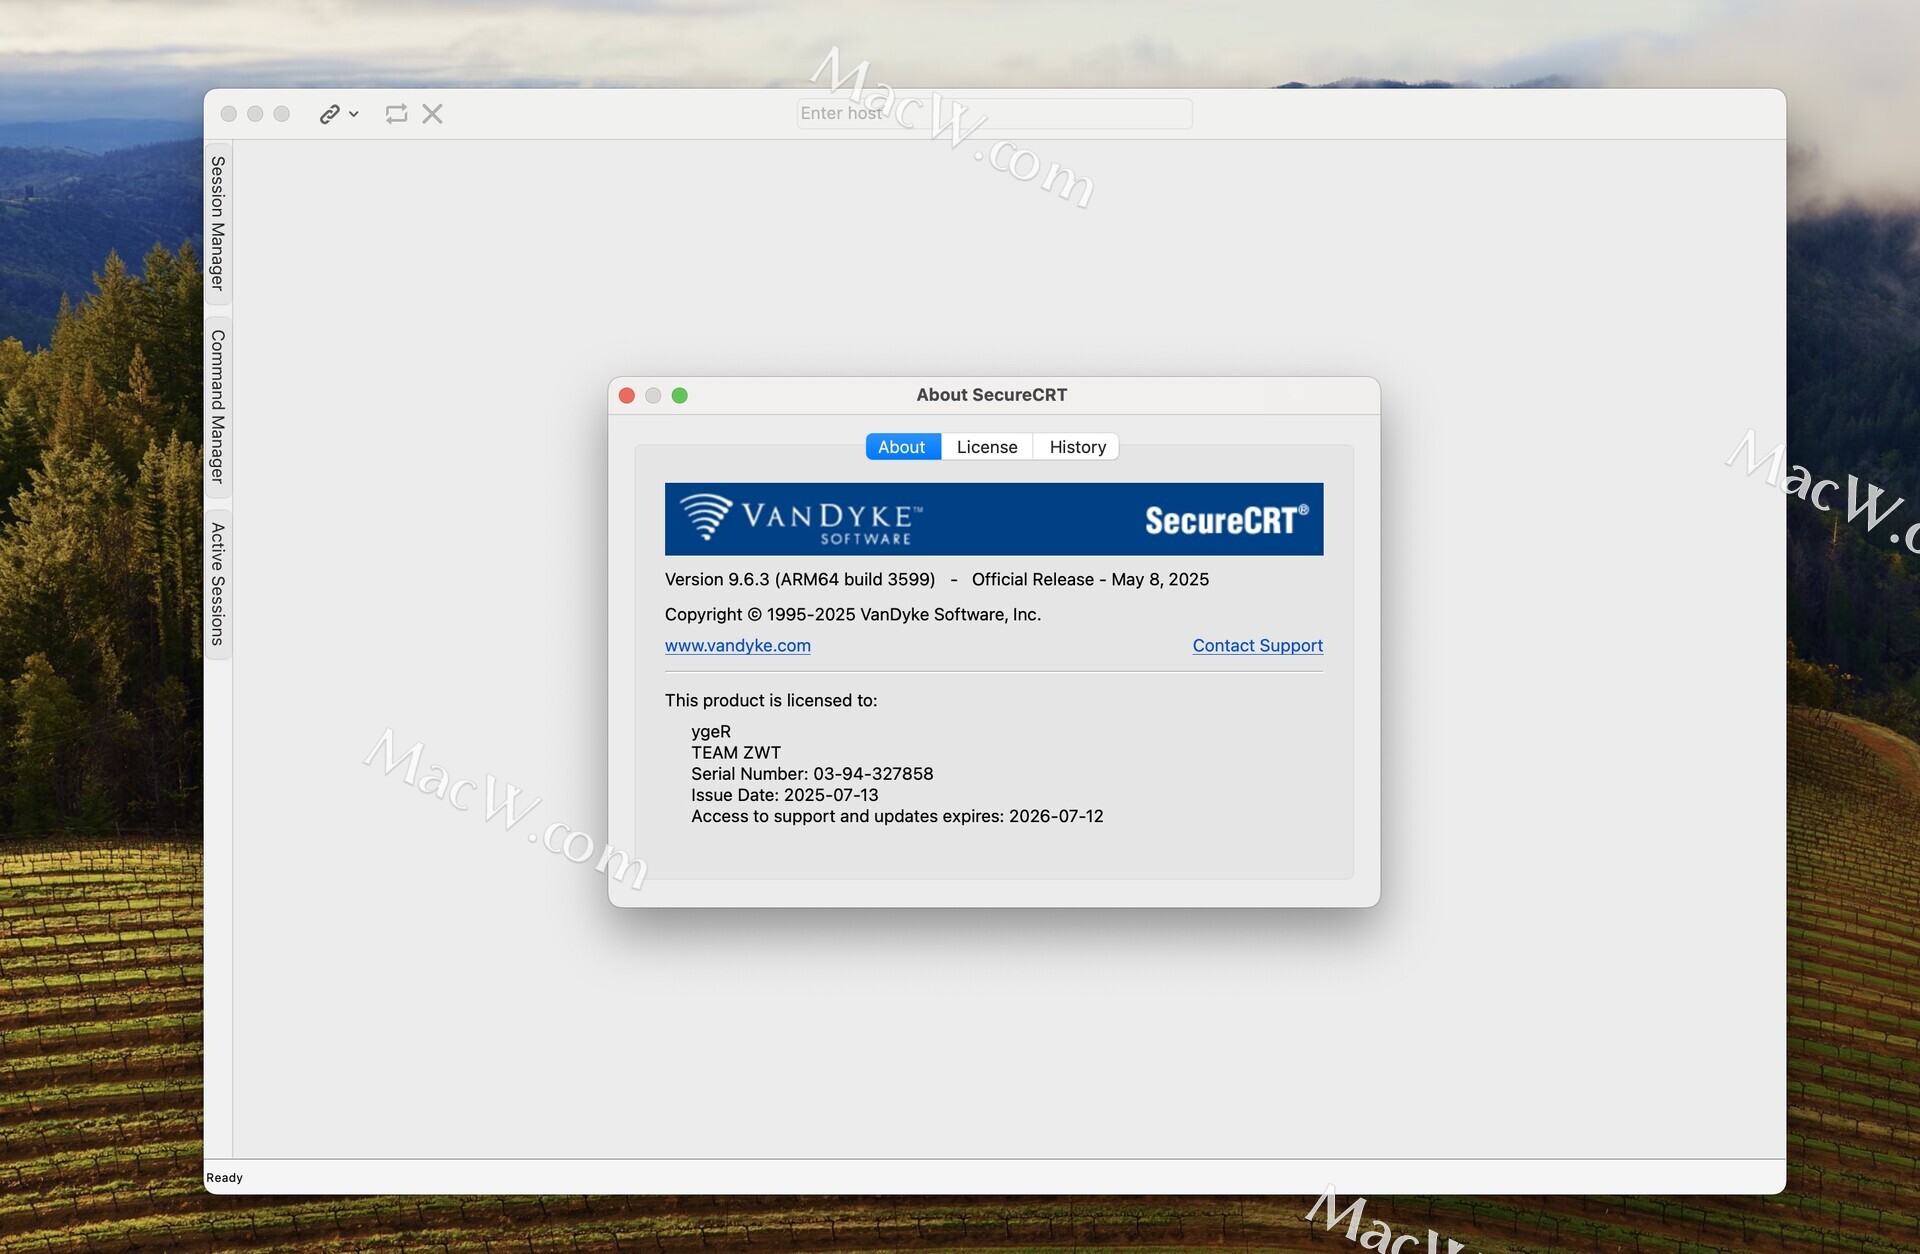Viewport: 1920px width, 1254px height.
Task: Click the Contact Support link
Action: coord(1256,646)
